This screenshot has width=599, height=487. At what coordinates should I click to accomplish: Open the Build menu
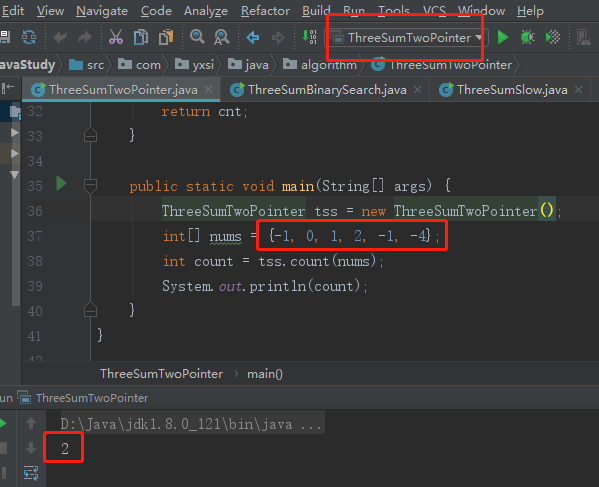click(x=316, y=11)
